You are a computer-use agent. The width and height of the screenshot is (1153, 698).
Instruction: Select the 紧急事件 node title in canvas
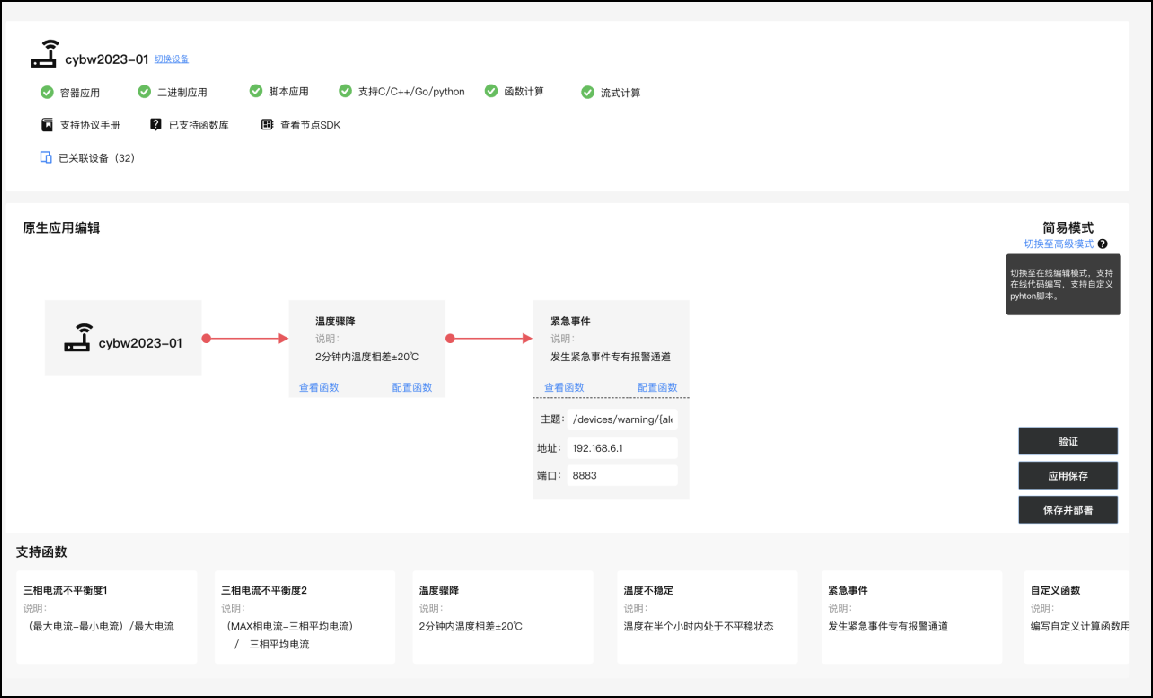[571, 321]
